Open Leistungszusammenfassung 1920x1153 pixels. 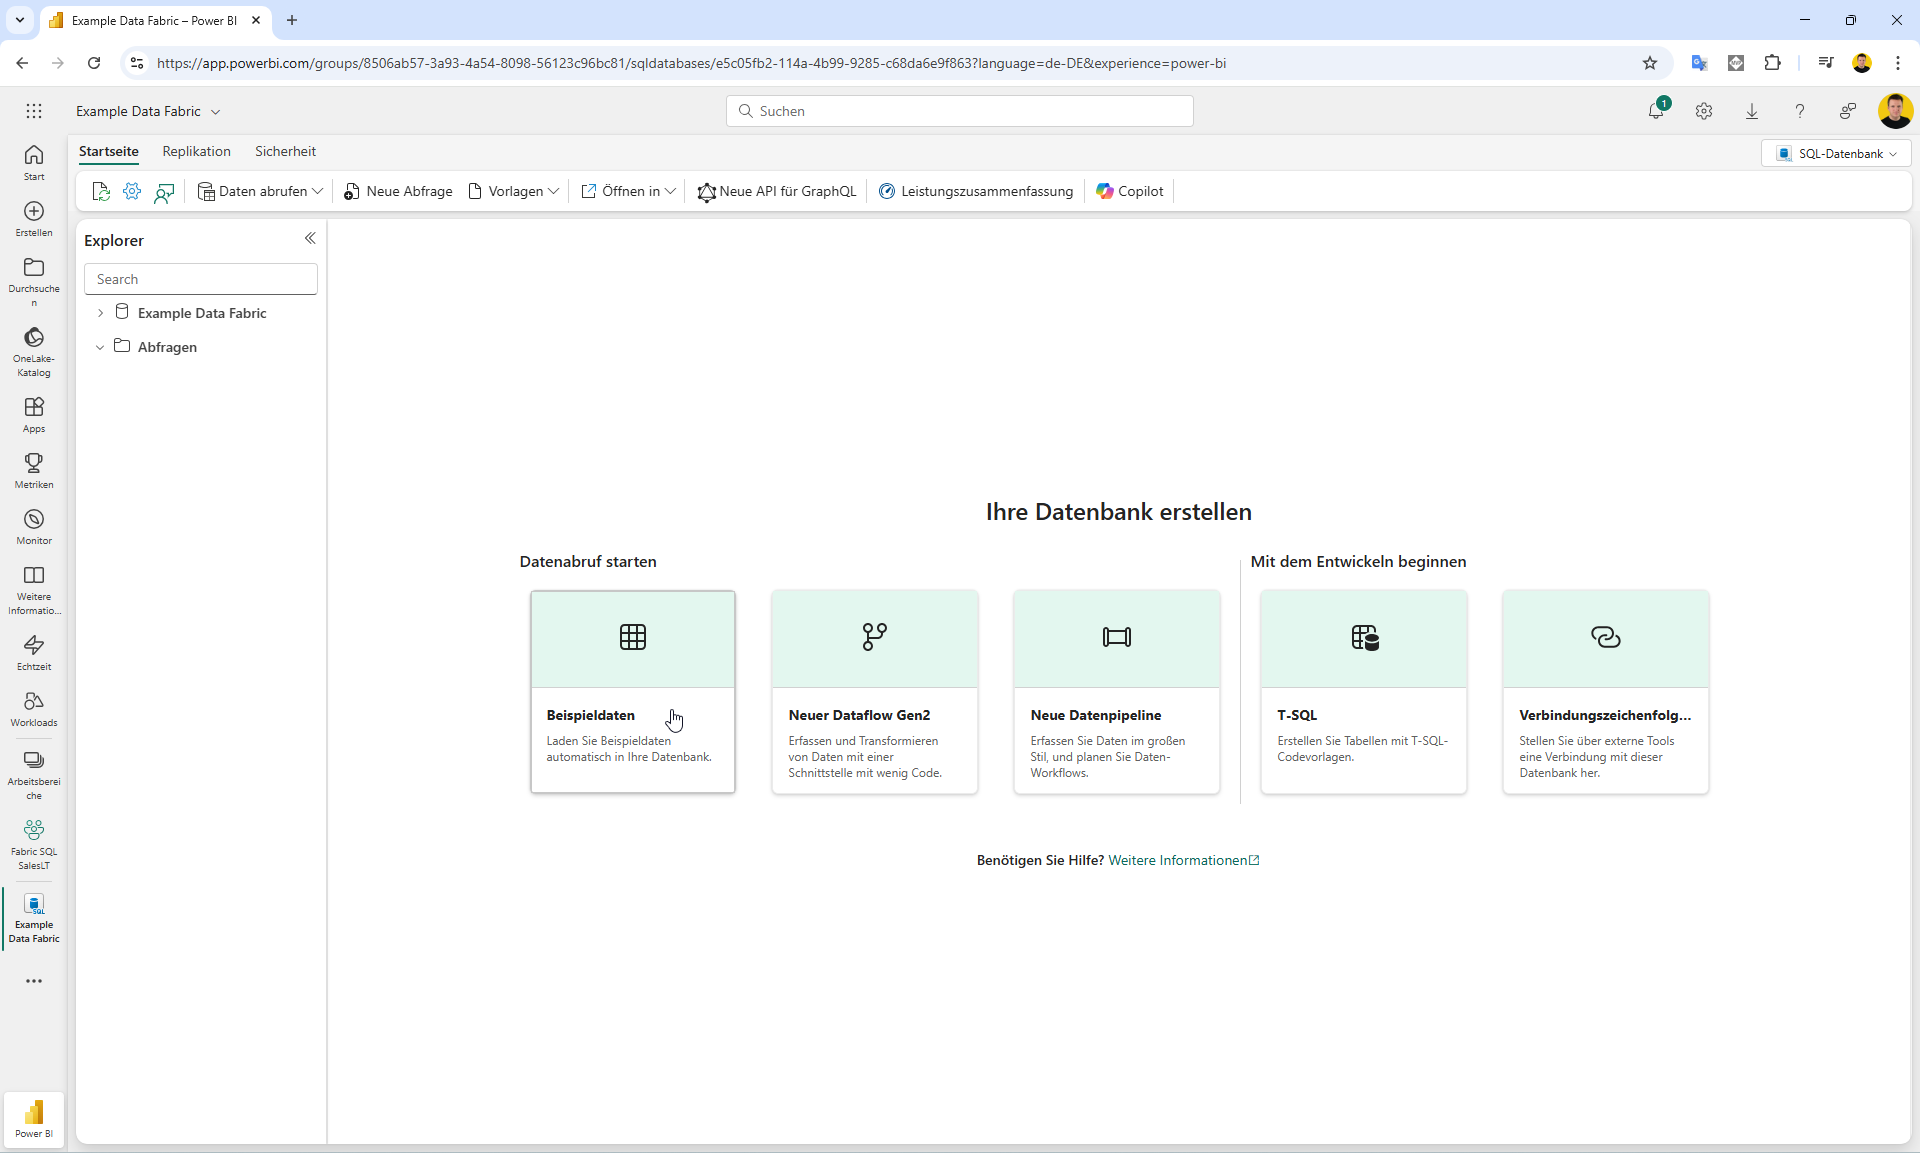tap(976, 191)
